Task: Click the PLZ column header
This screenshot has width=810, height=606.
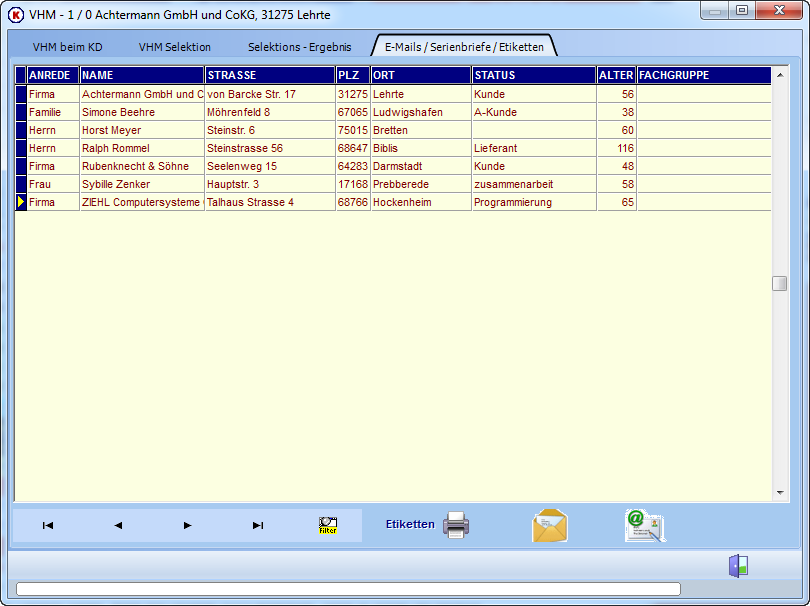Action: tap(353, 75)
